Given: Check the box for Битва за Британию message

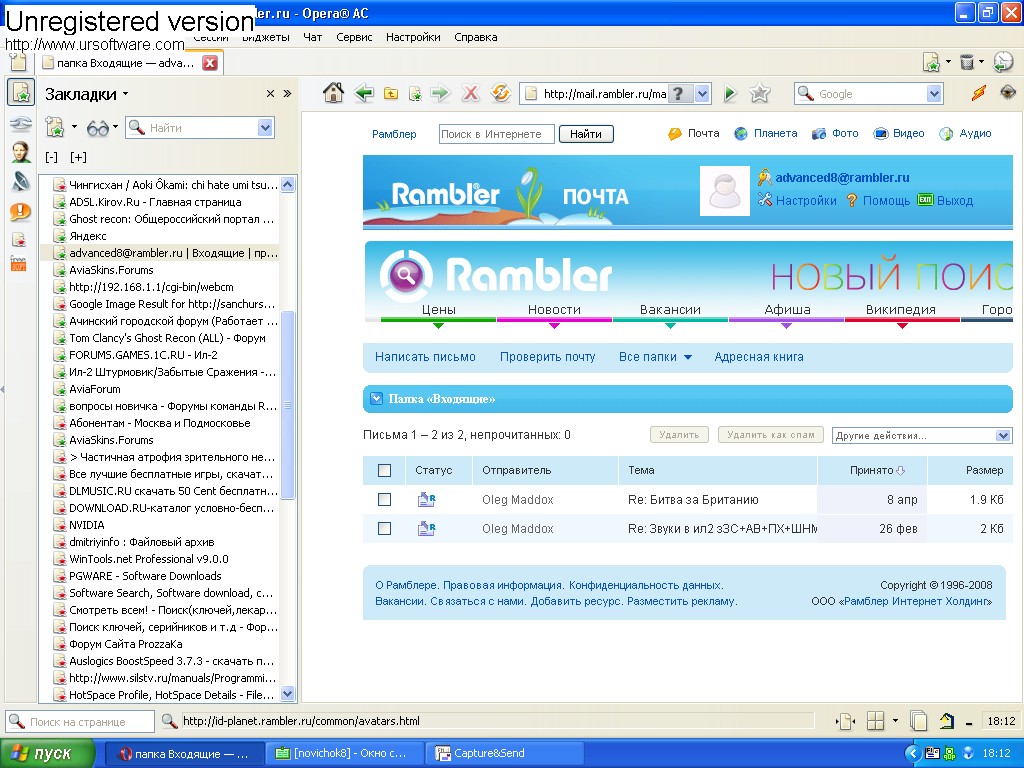Looking at the screenshot, I should [385, 500].
